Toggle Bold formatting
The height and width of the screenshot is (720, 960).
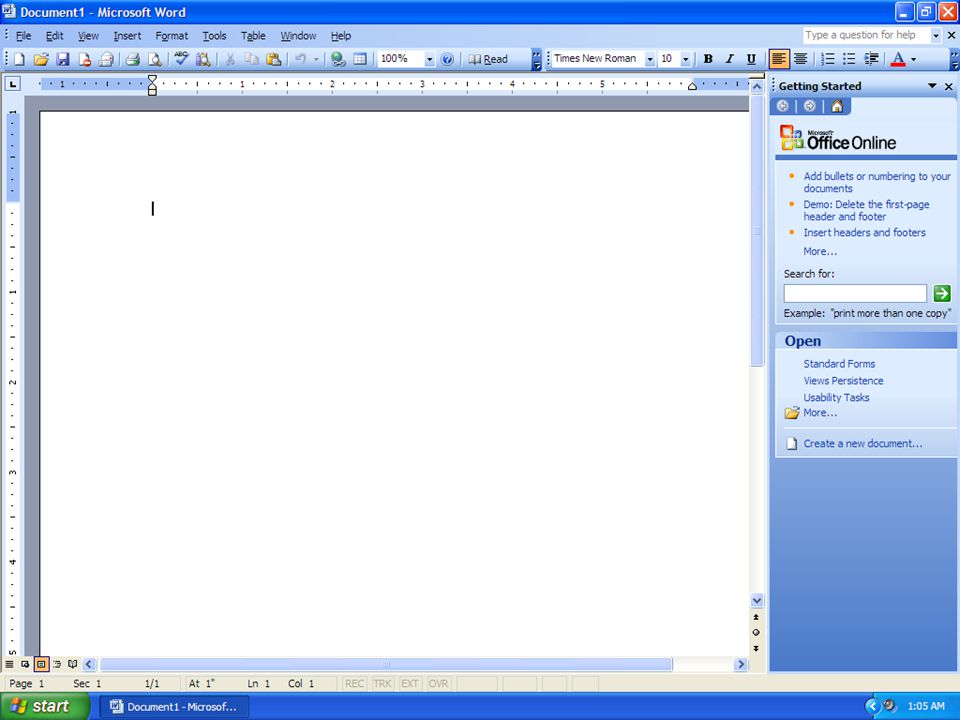pyautogui.click(x=708, y=59)
